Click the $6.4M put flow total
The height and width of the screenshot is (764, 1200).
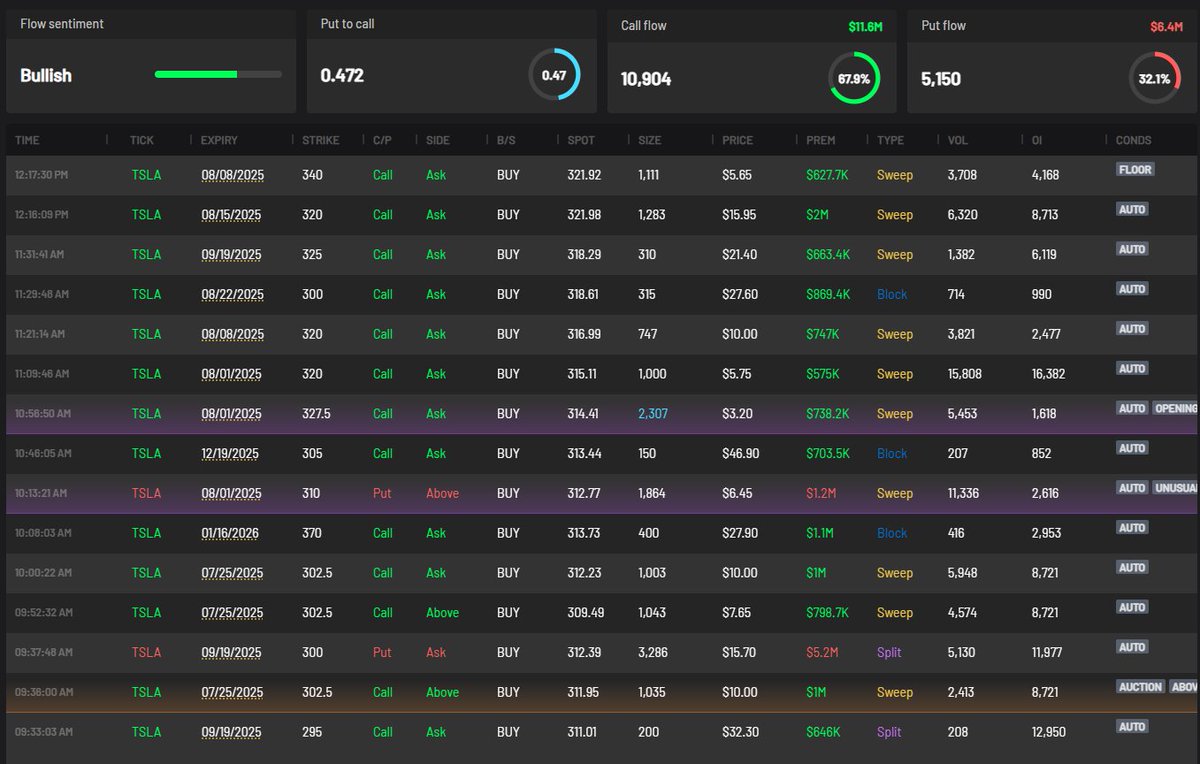click(1167, 27)
